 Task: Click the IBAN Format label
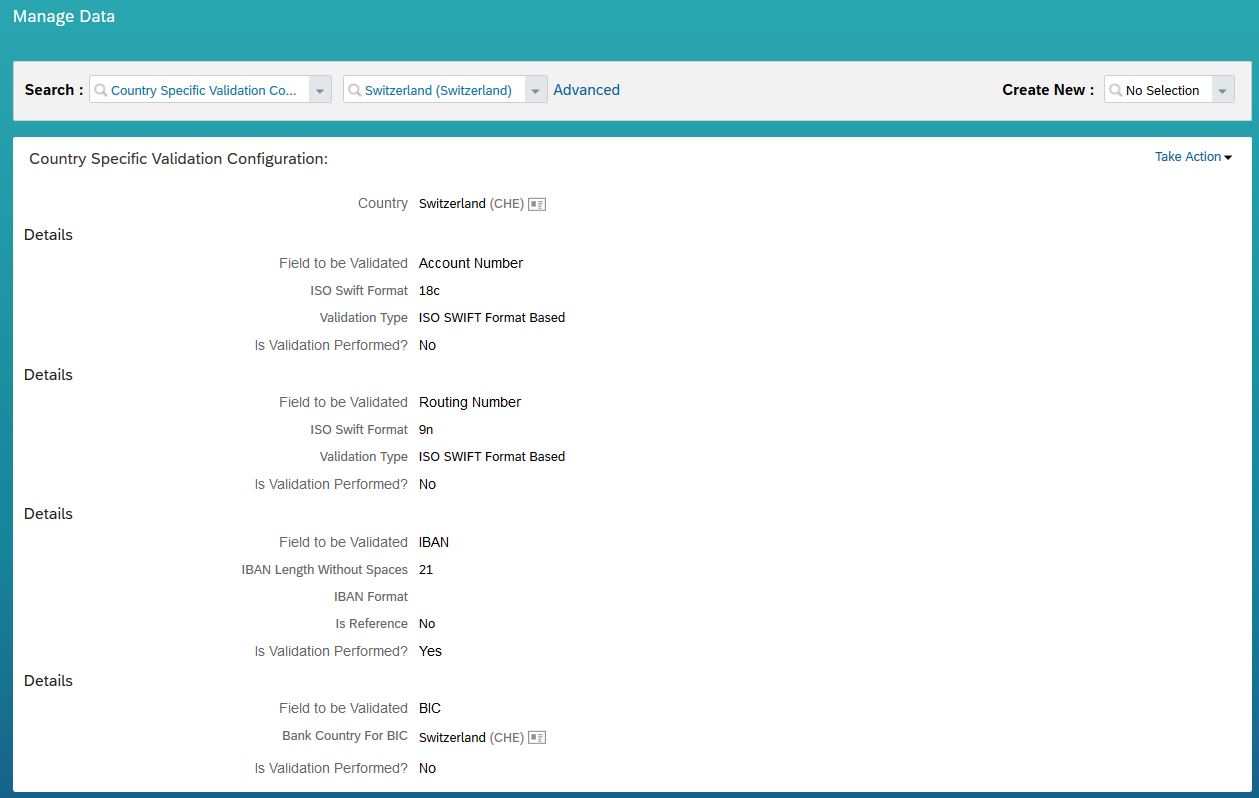click(x=371, y=597)
